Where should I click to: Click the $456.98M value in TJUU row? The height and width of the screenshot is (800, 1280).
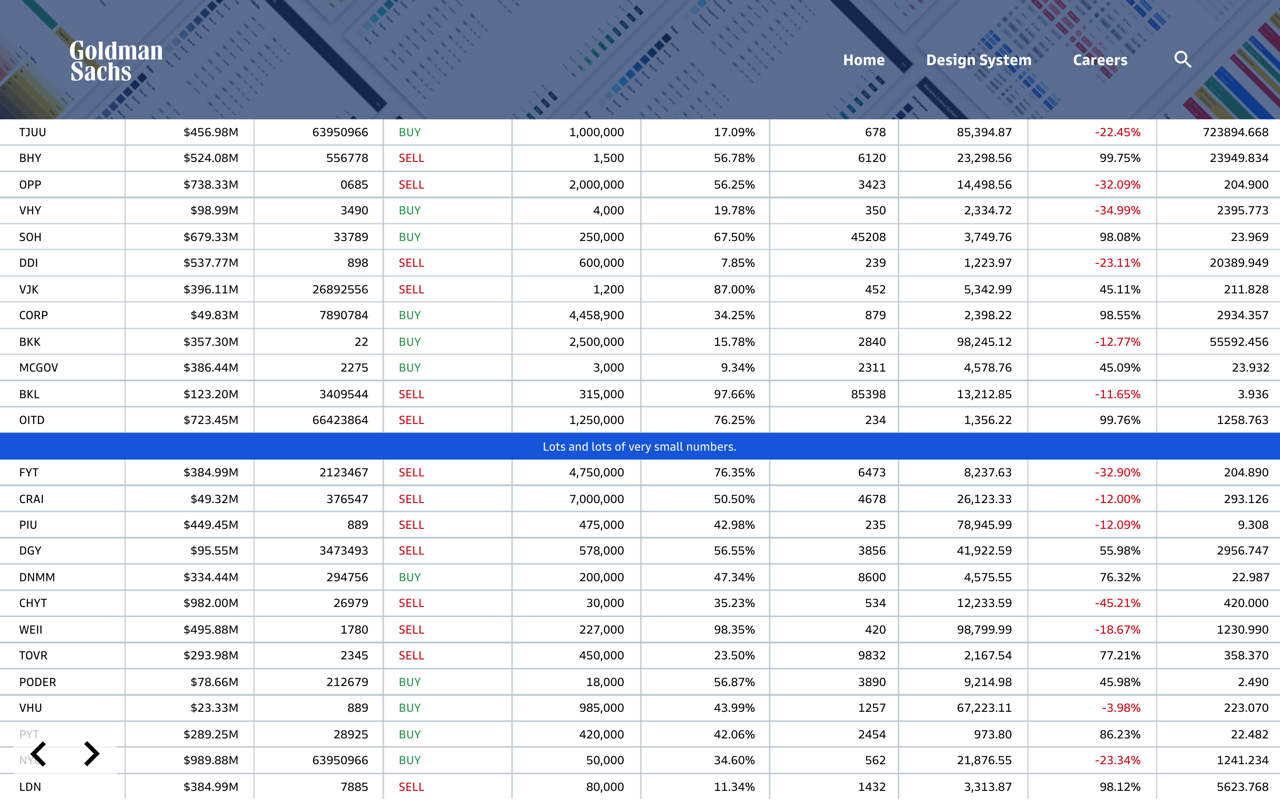211,132
